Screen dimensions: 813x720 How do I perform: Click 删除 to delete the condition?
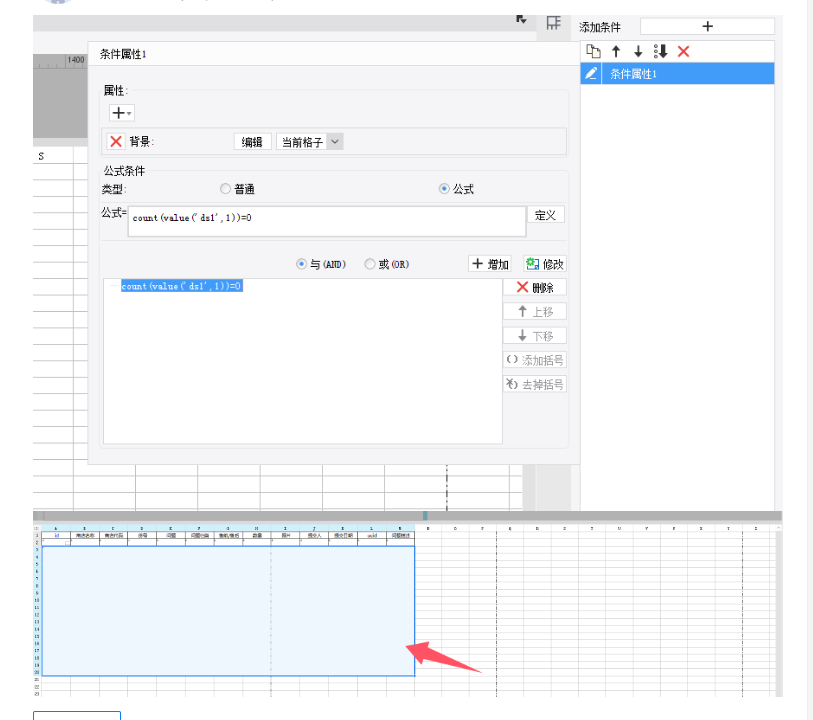tap(535, 288)
